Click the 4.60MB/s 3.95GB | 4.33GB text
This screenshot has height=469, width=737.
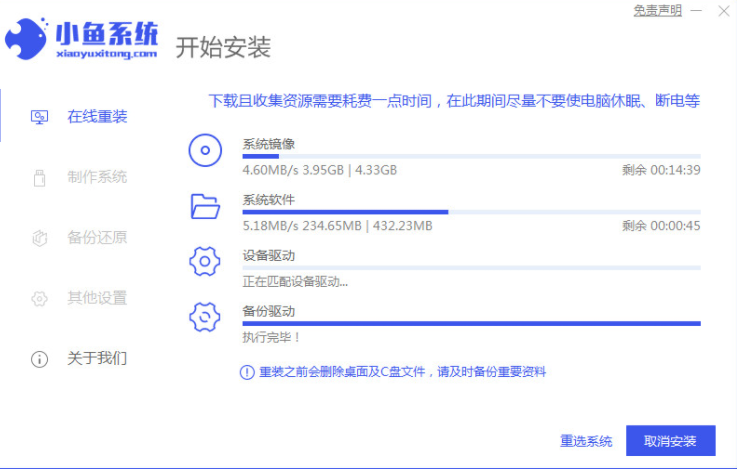click(320, 170)
